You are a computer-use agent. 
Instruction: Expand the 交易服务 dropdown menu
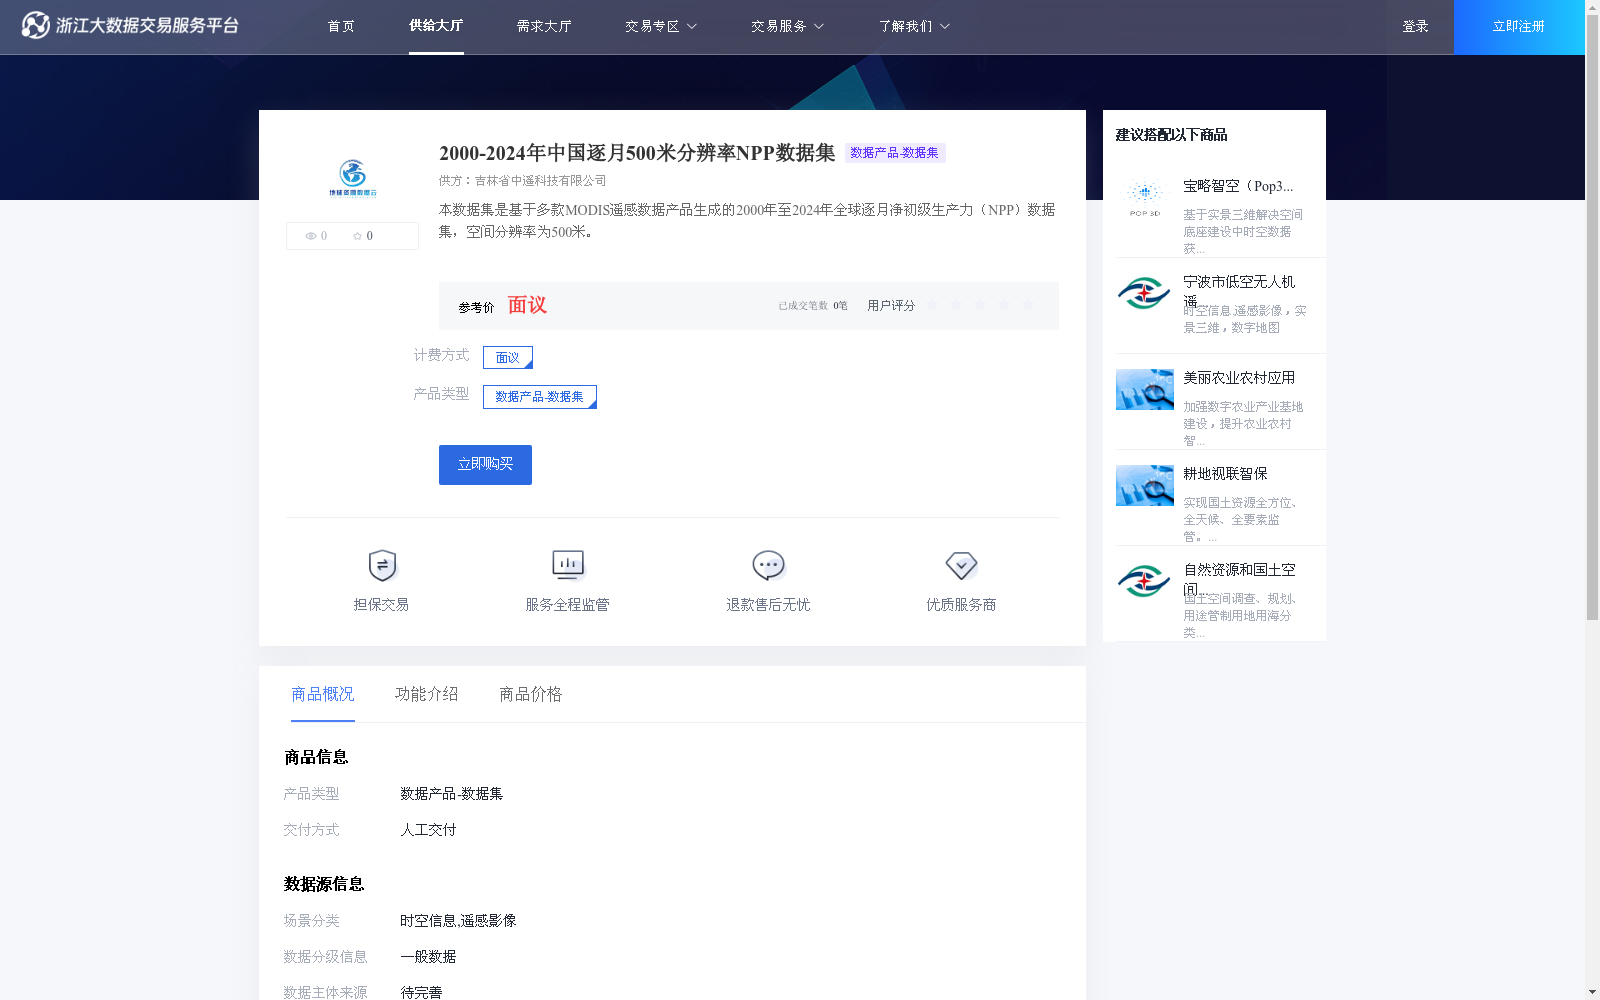point(786,26)
